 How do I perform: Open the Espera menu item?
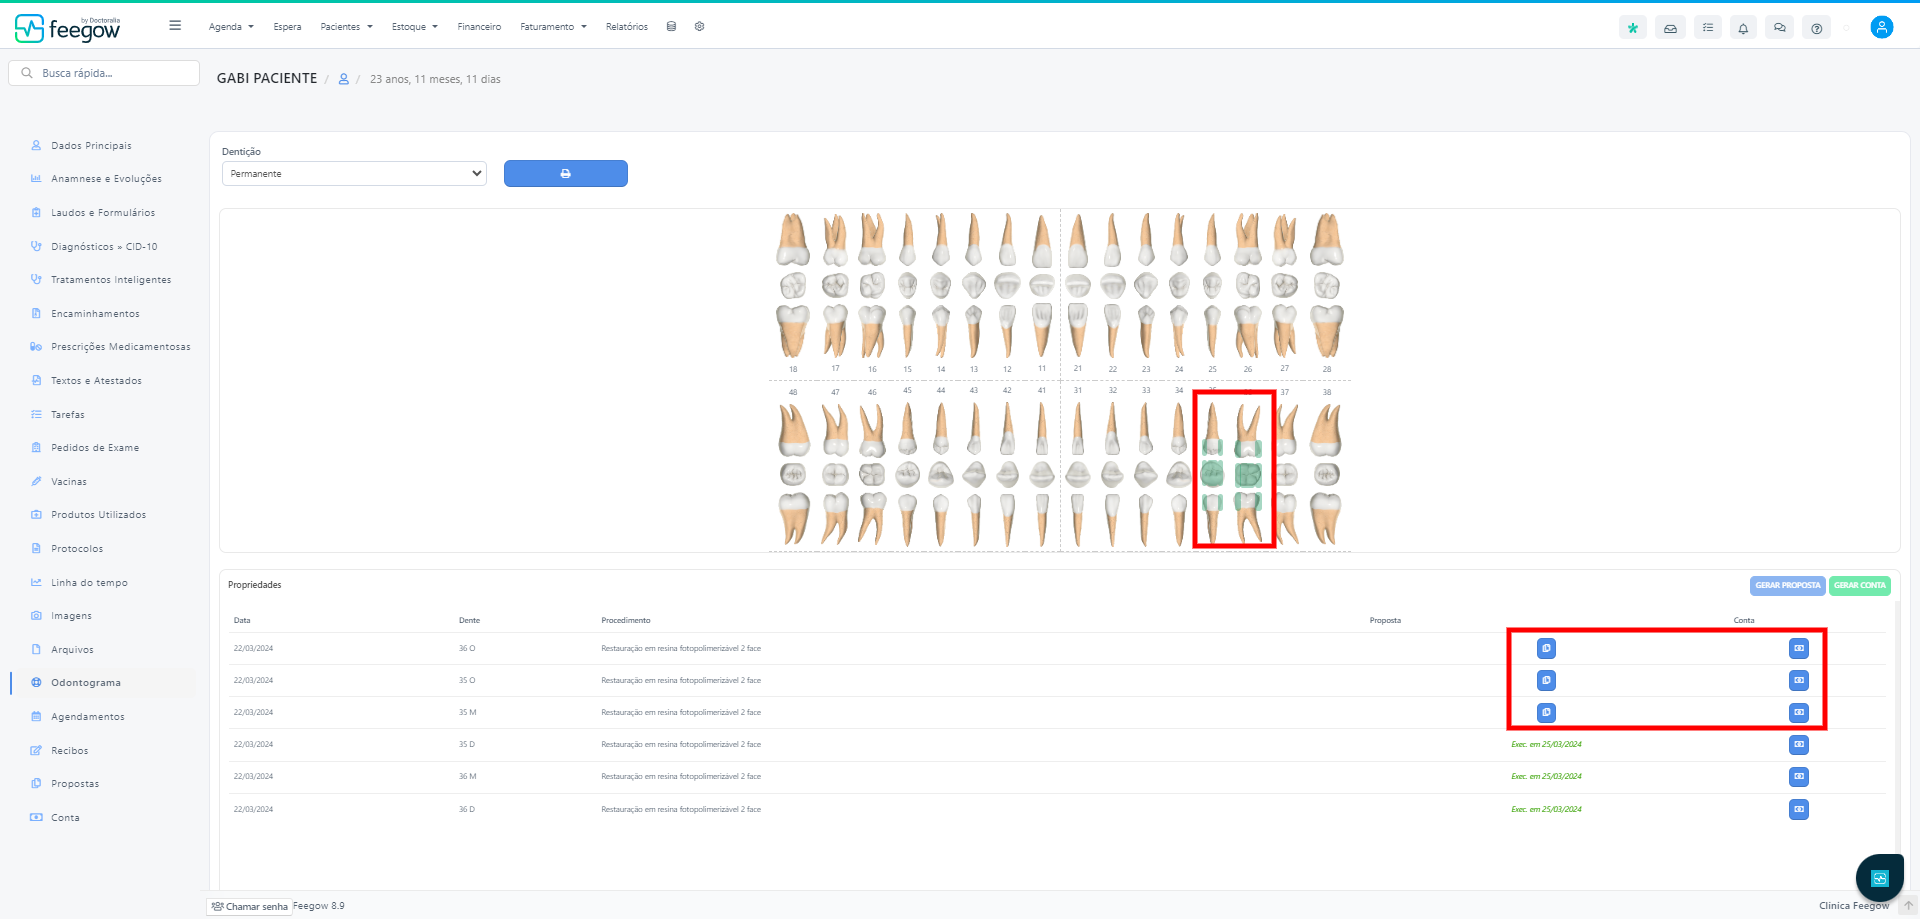287,27
